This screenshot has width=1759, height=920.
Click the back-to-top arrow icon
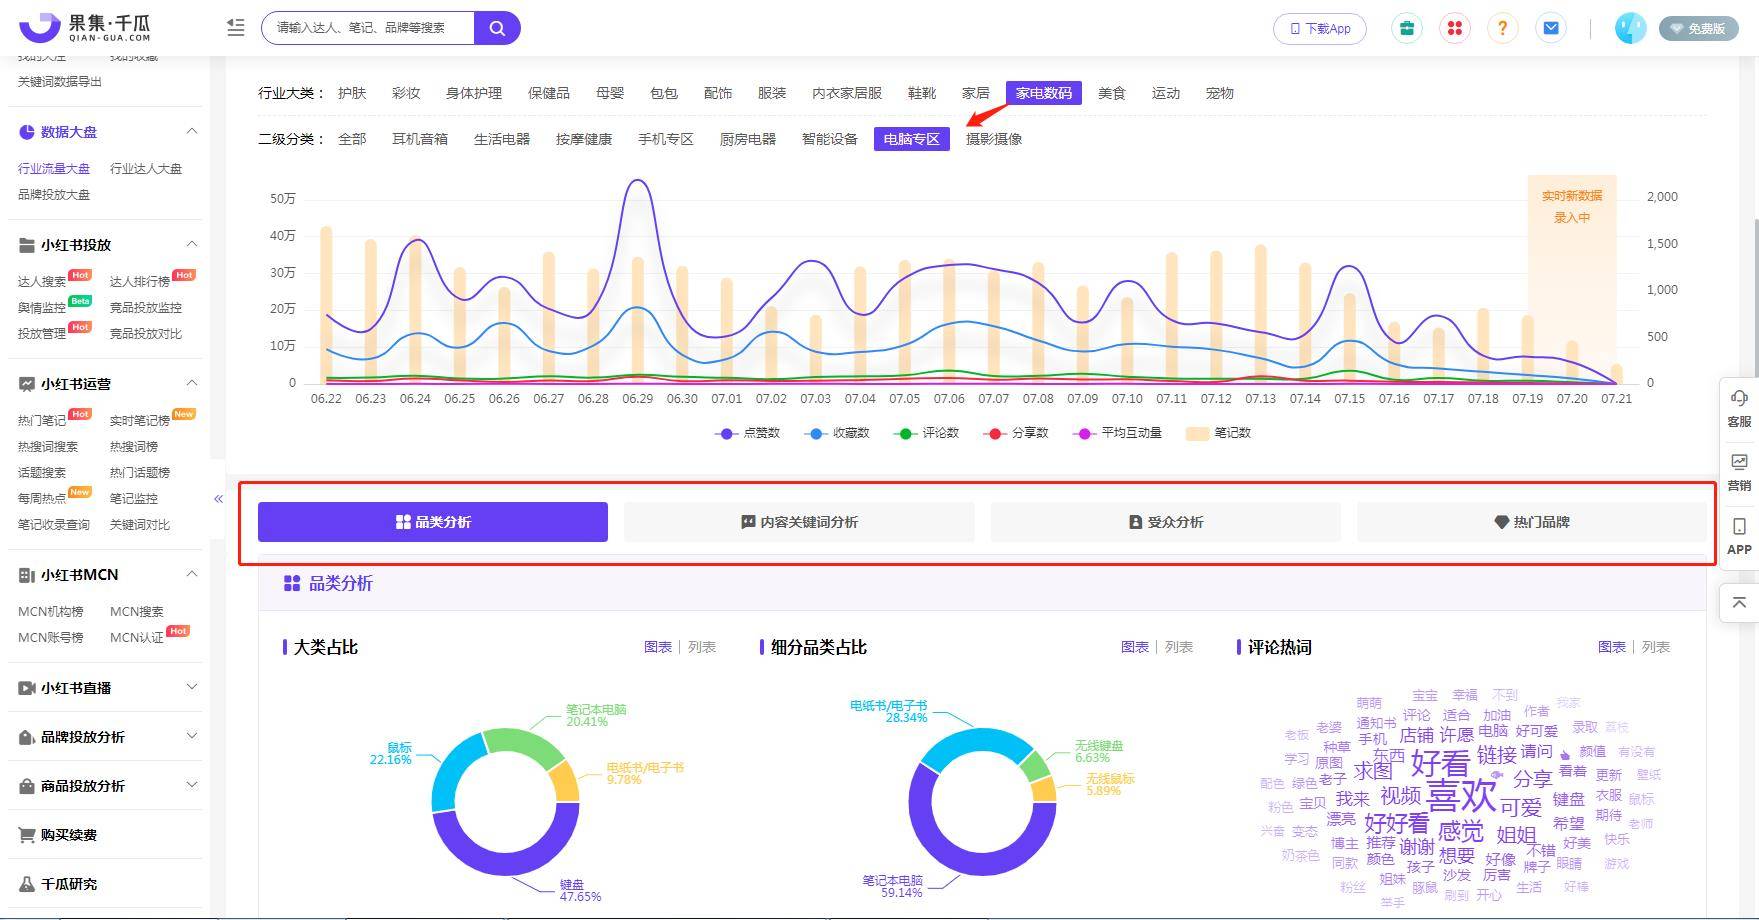coord(1739,602)
